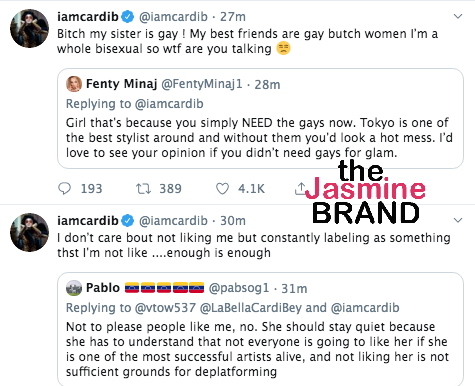Viewport: 475px width, 386px height.
Task: Like the tweet with 4.1K likes
Action: (222, 189)
